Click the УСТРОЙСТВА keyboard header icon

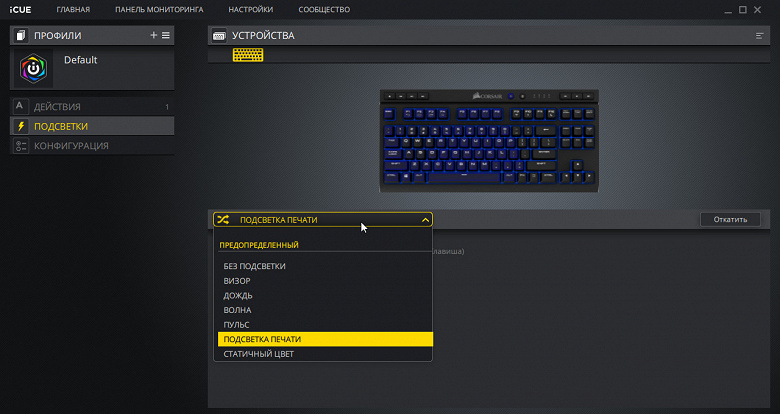pyautogui.click(x=219, y=35)
